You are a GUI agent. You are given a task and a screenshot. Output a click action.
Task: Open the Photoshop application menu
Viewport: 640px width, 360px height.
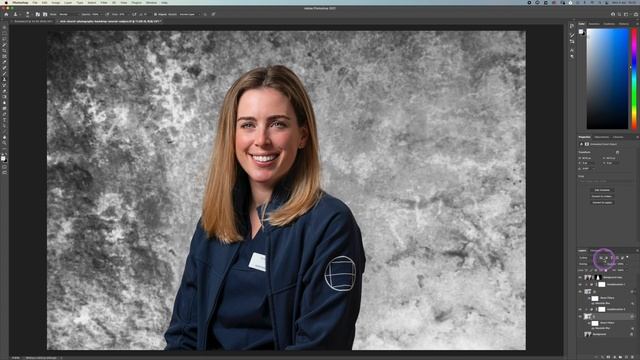pyautogui.click(x=20, y=2)
